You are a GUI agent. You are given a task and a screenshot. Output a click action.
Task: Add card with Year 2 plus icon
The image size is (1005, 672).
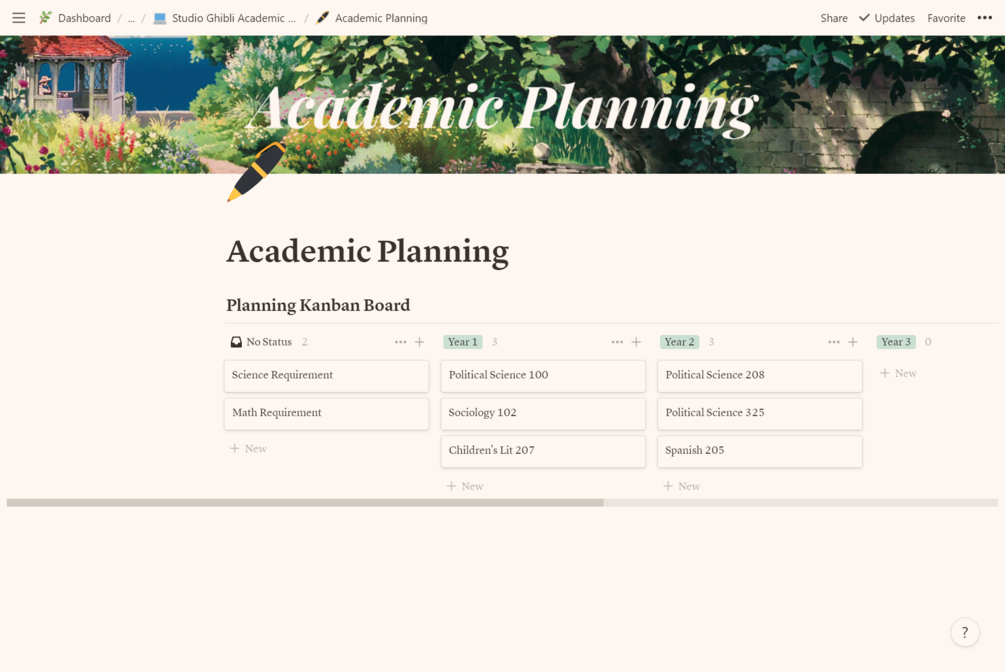point(853,342)
